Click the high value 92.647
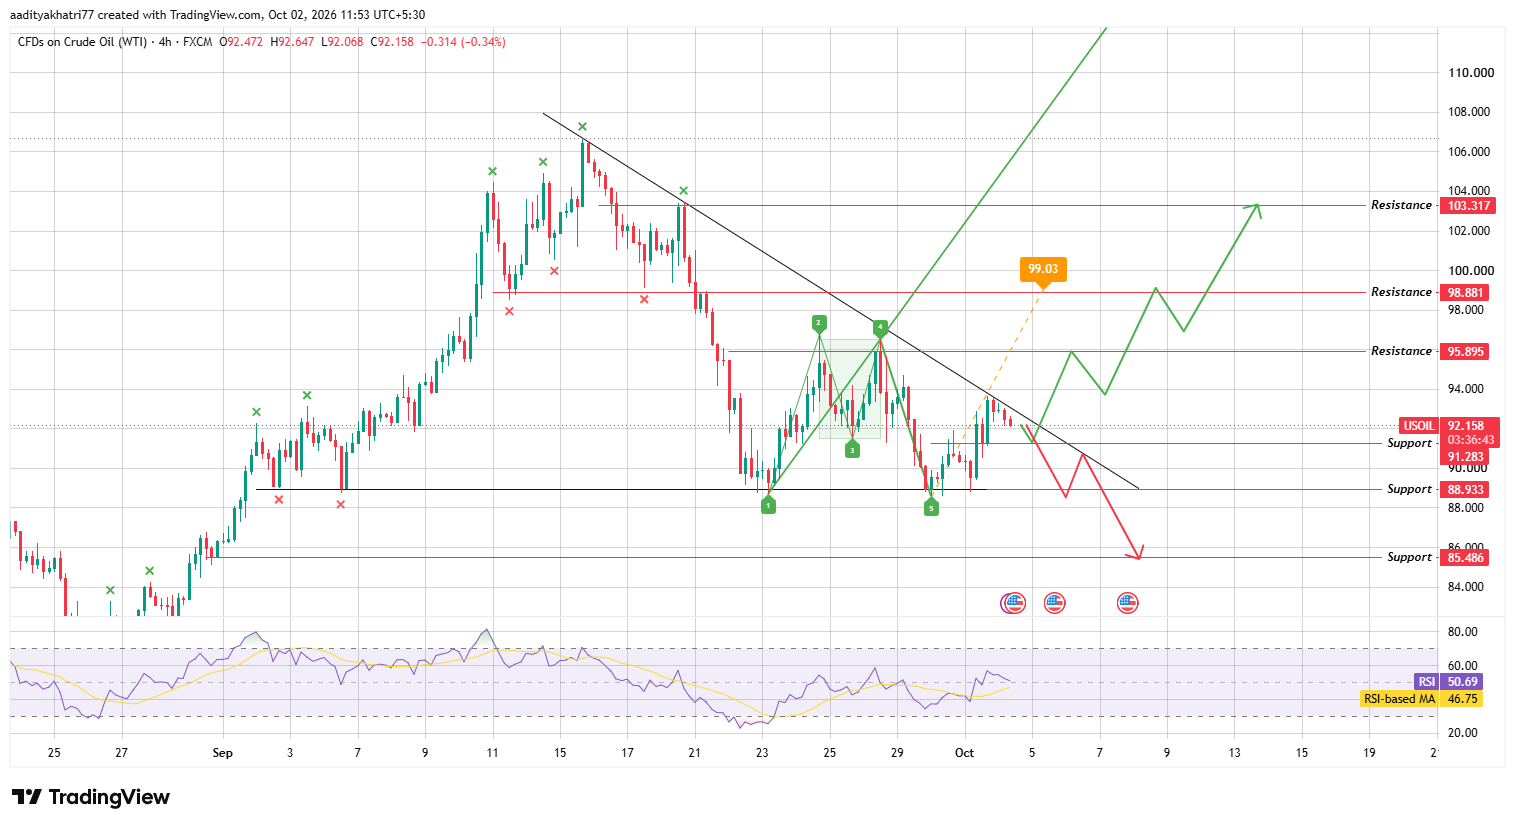 coord(296,42)
